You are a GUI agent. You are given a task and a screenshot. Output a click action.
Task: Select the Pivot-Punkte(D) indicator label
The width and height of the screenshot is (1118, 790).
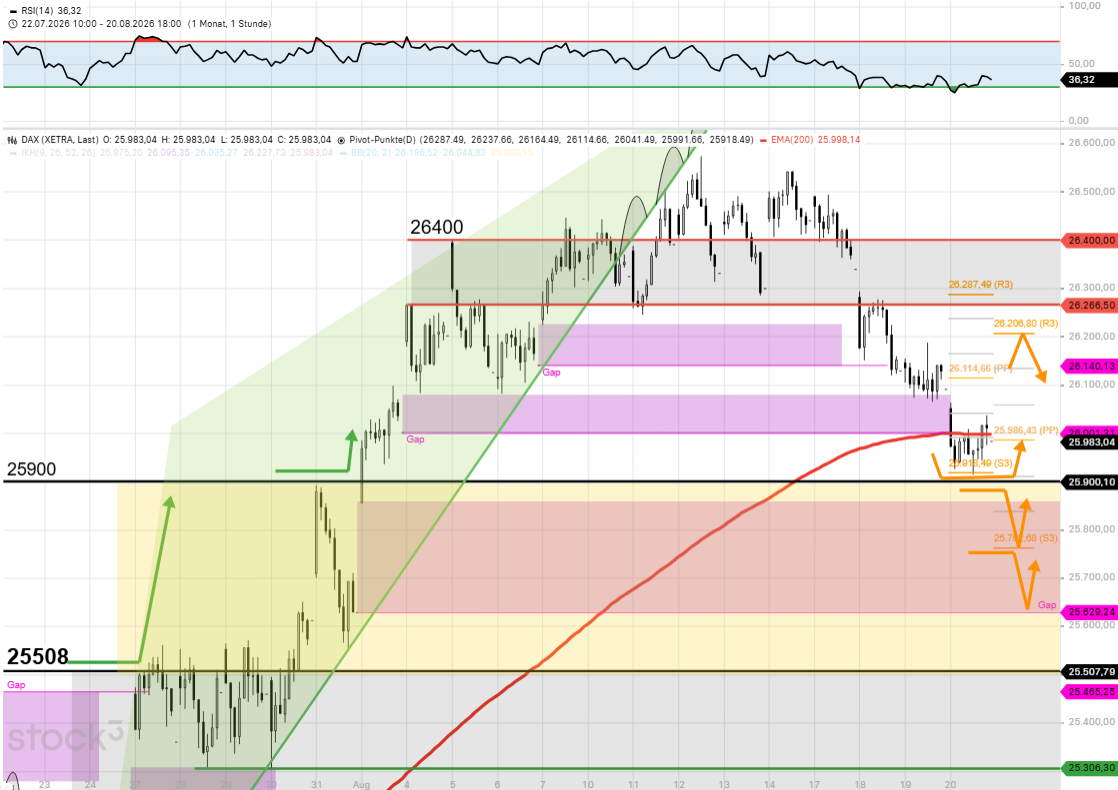coord(382,140)
